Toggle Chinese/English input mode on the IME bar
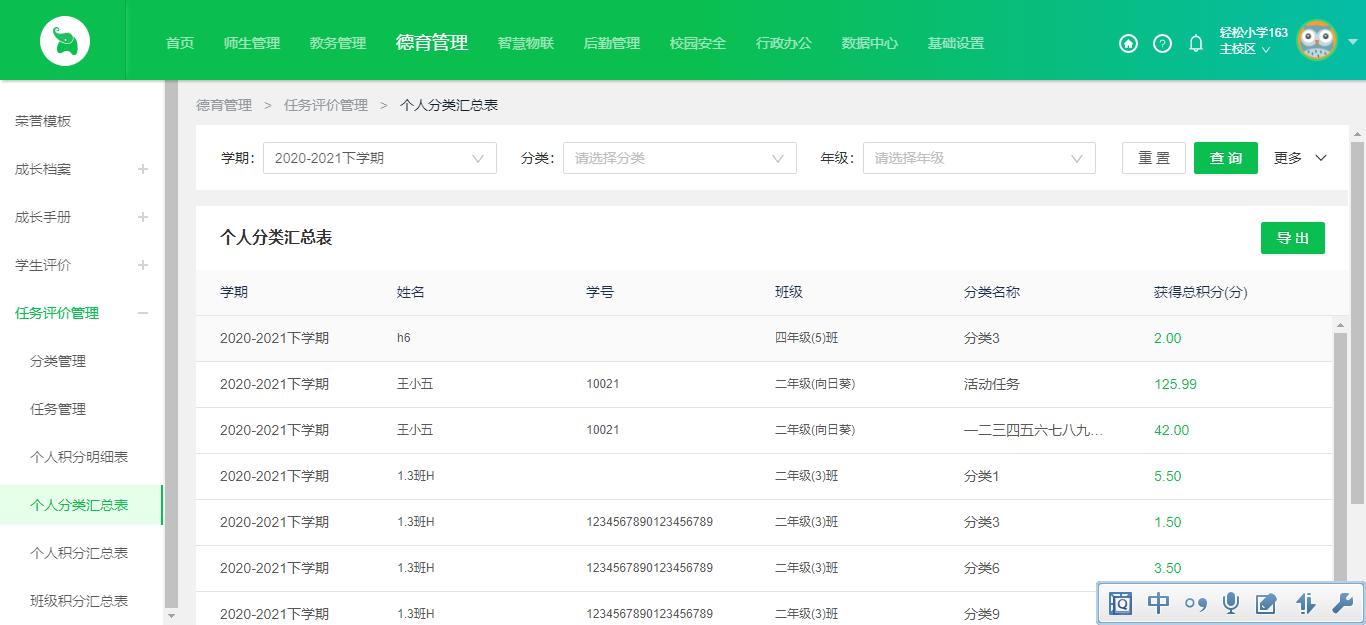The image size is (1366, 625). coord(1157,604)
